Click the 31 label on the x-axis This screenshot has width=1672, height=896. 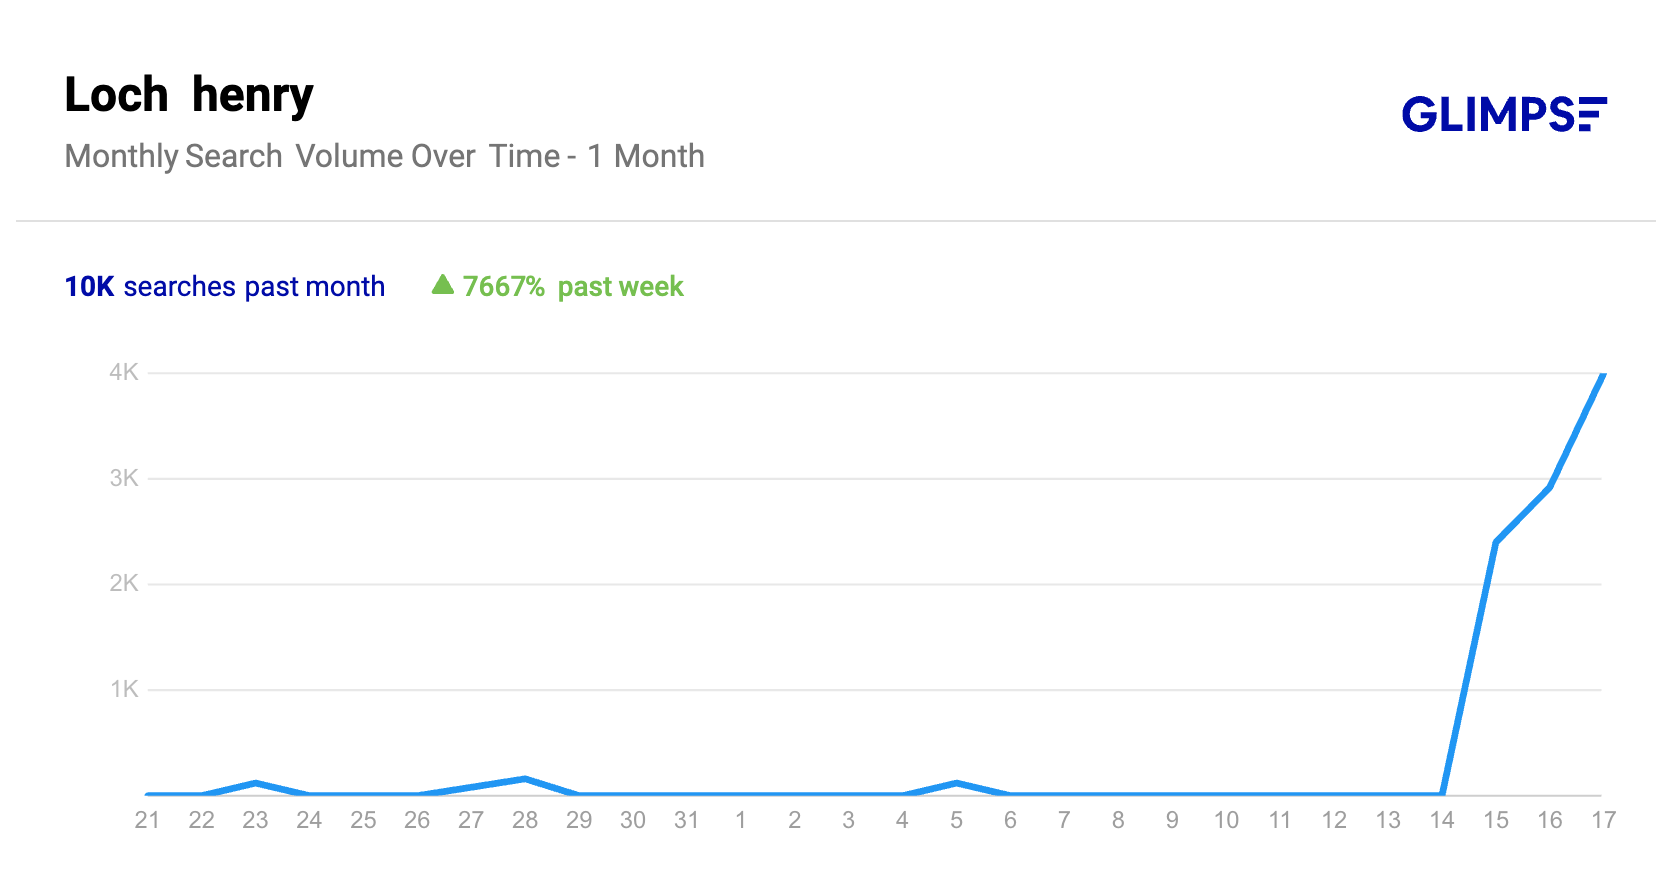pos(686,820)
